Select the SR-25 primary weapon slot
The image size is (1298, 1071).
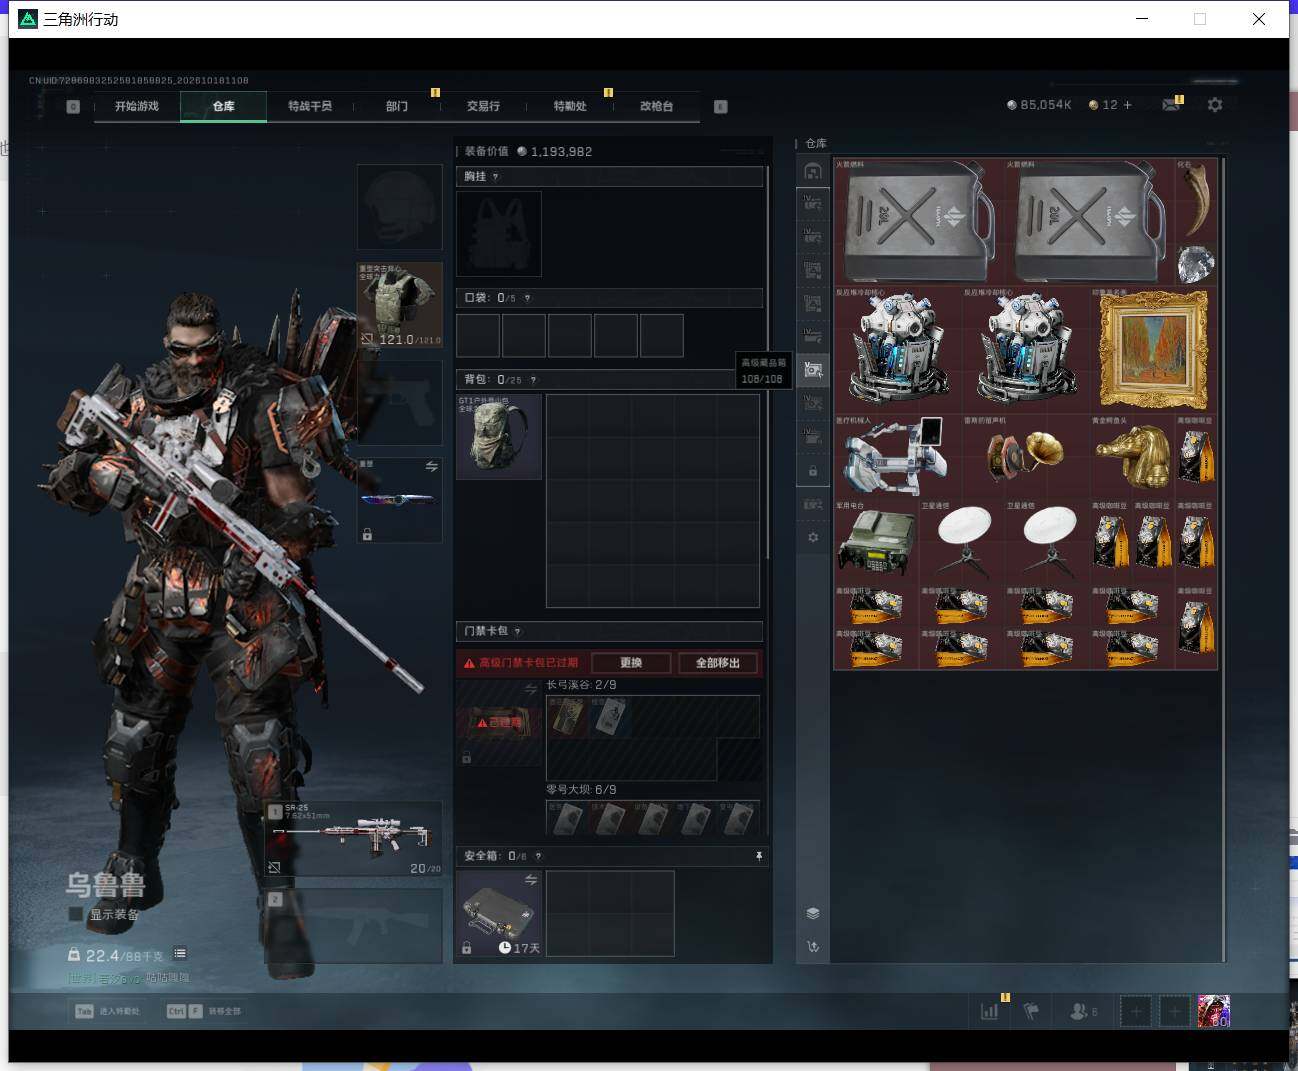point(353,839)
